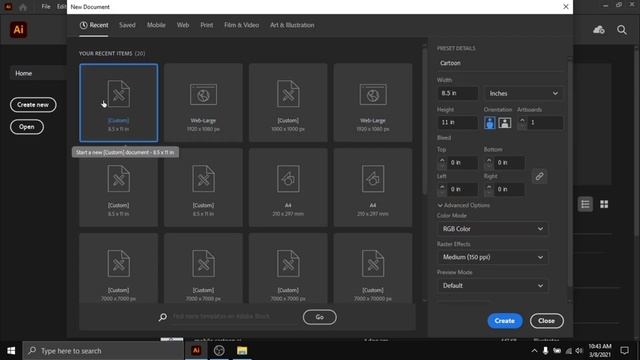Click the Adobe Stock search magnifier icon
The image size is (640, 360).
pos(162,317)
